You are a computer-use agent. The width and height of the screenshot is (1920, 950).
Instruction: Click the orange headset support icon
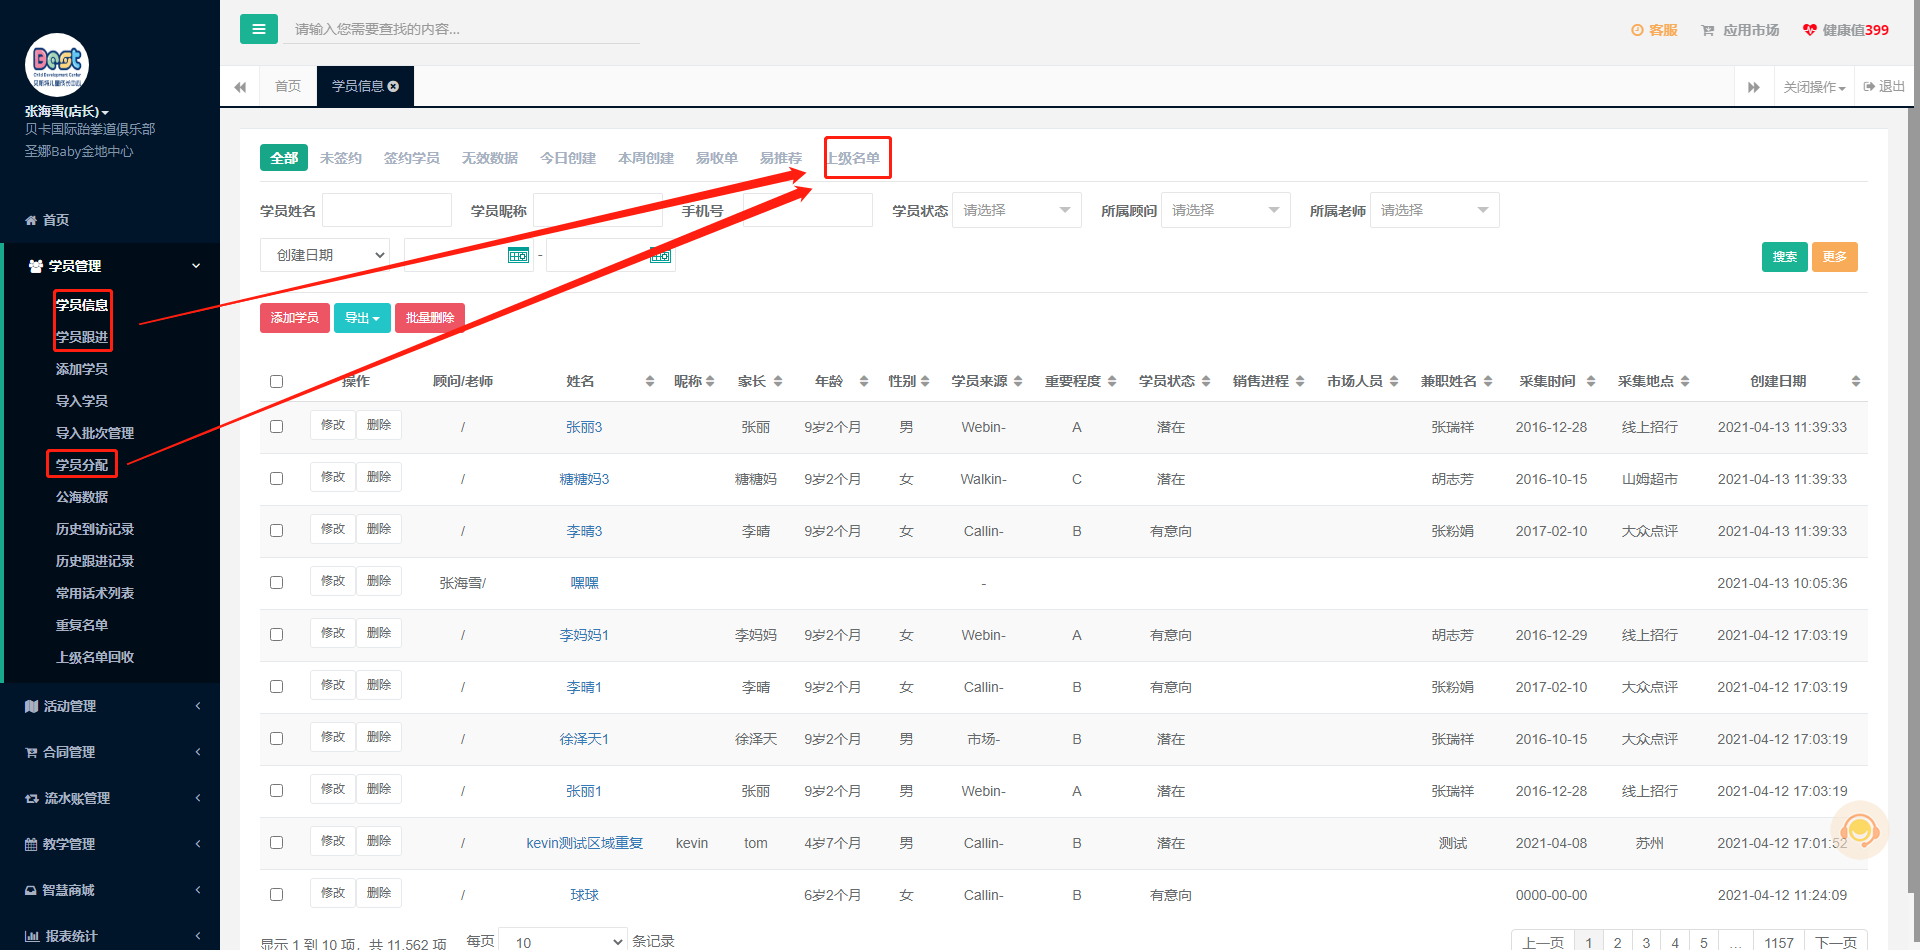click(1859, 830)
